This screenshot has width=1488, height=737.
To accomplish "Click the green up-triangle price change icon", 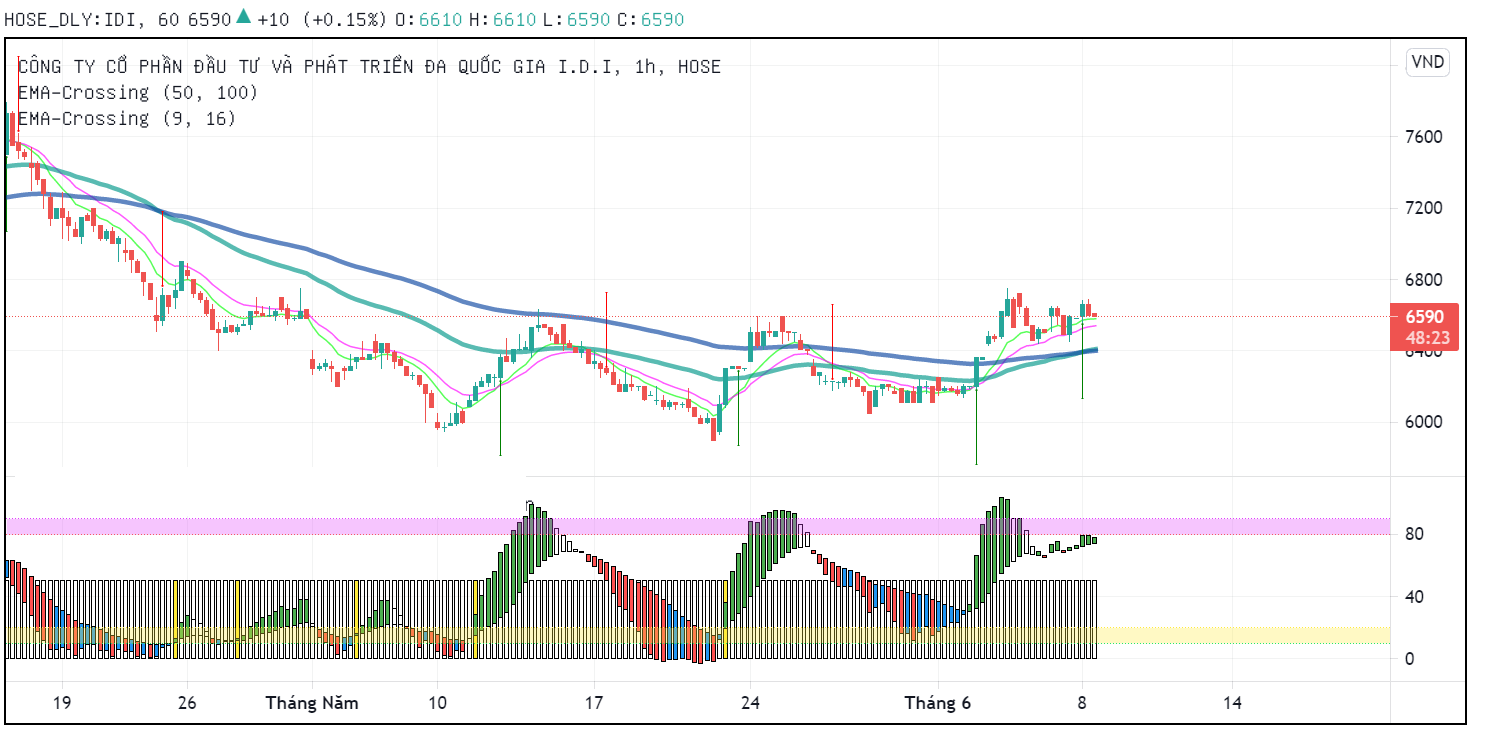I will (x=243, y=18).
